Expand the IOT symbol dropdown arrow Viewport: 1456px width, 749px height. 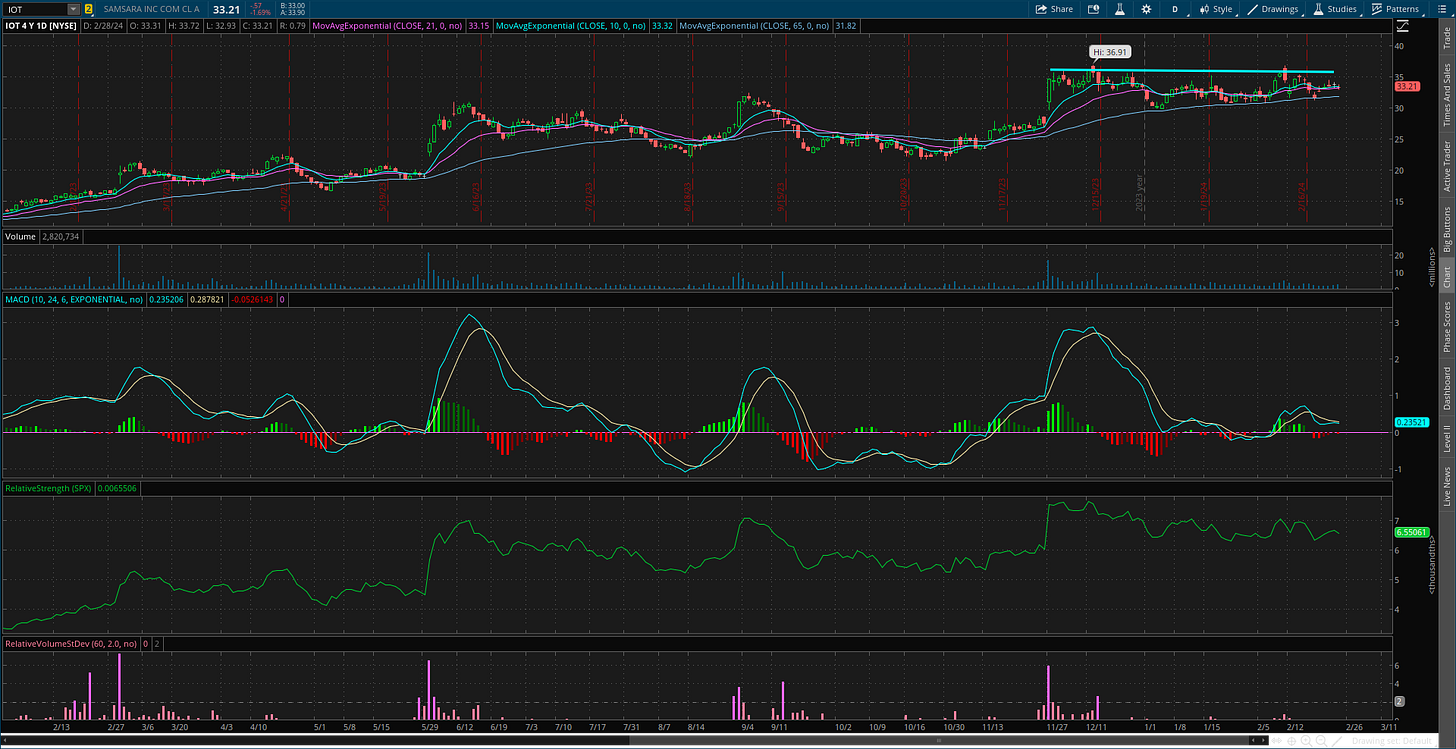(73, 9)
